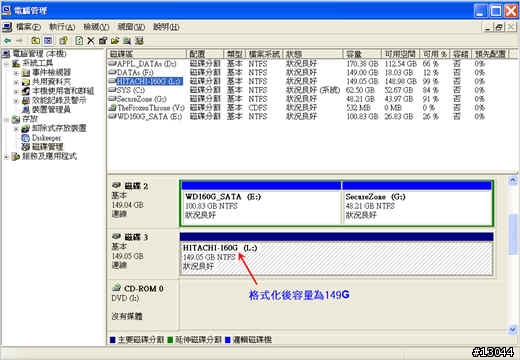Select the 卸除式存放裝置 tree item
The image size is (520, 360).
tap(59, 128)
